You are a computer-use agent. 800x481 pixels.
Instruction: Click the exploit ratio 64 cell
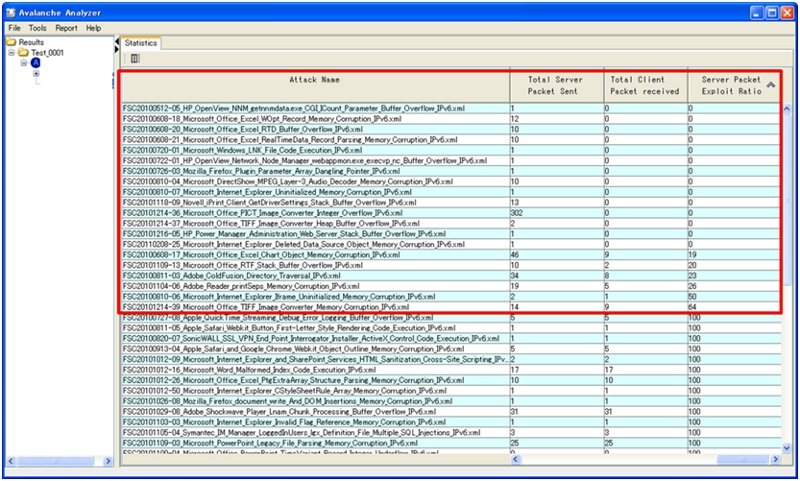click(734, 307)
